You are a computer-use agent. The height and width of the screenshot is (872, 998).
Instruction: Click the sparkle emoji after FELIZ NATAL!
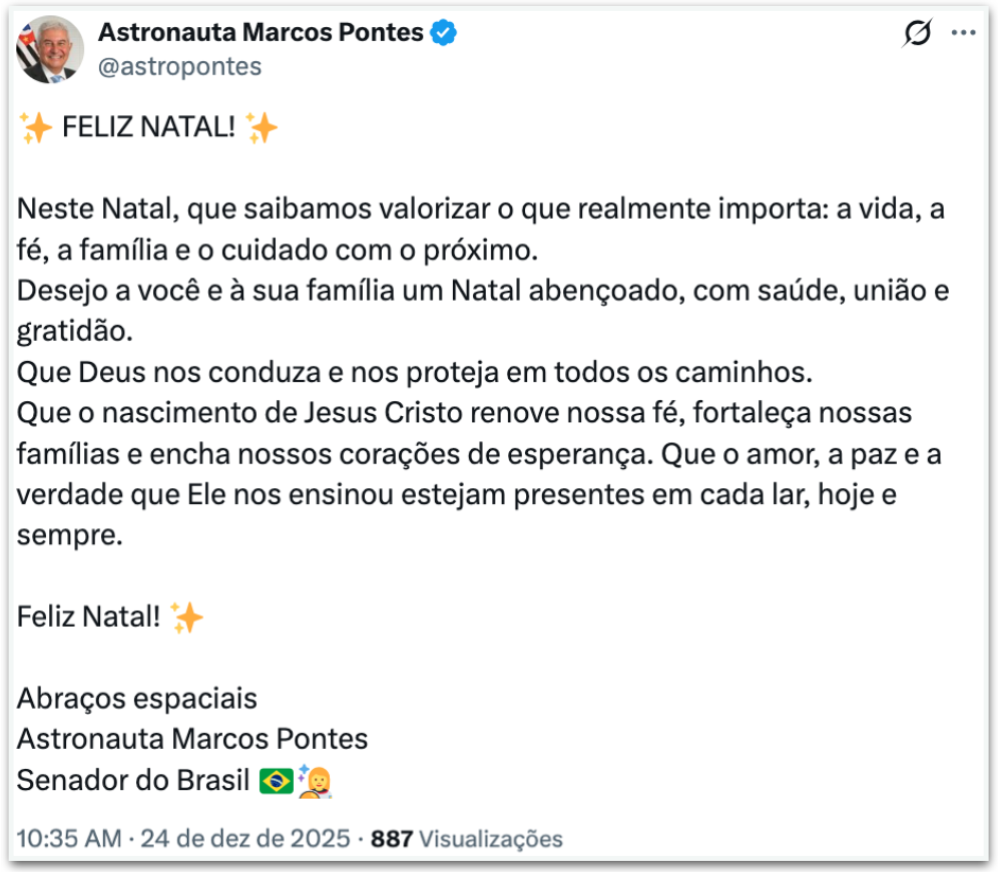261,129
